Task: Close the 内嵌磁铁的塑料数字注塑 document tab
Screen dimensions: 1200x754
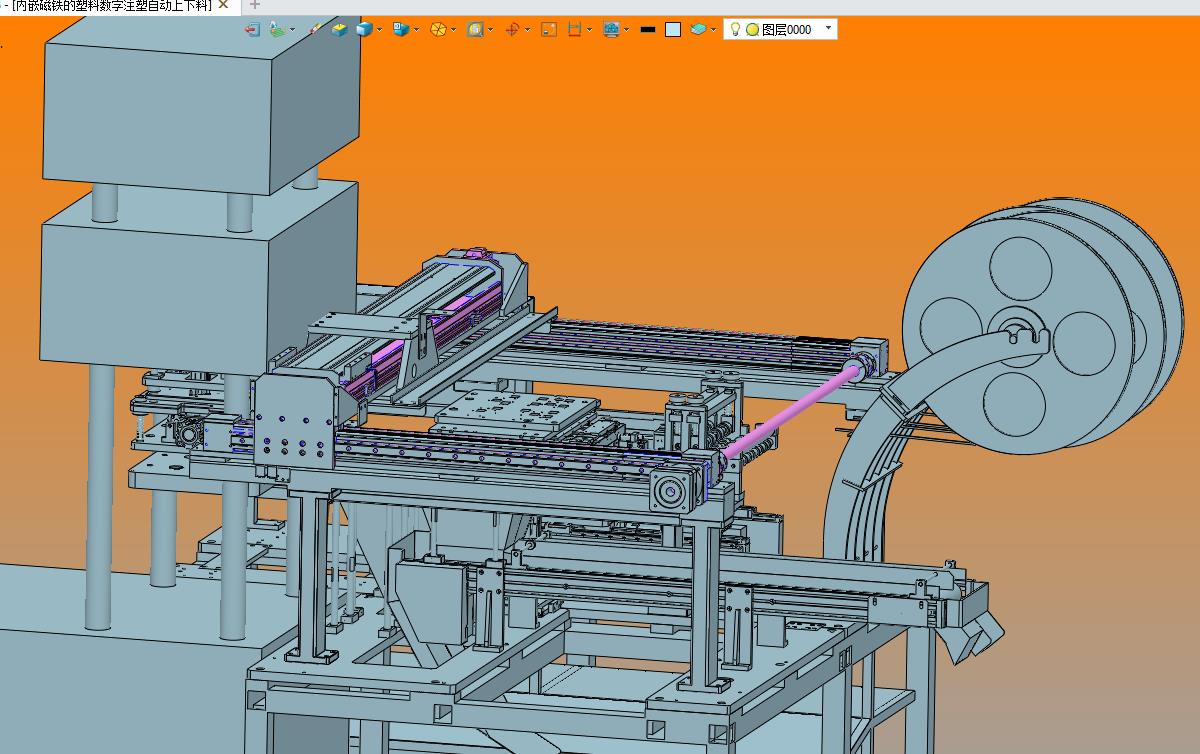Action: [x=224, y=5]
